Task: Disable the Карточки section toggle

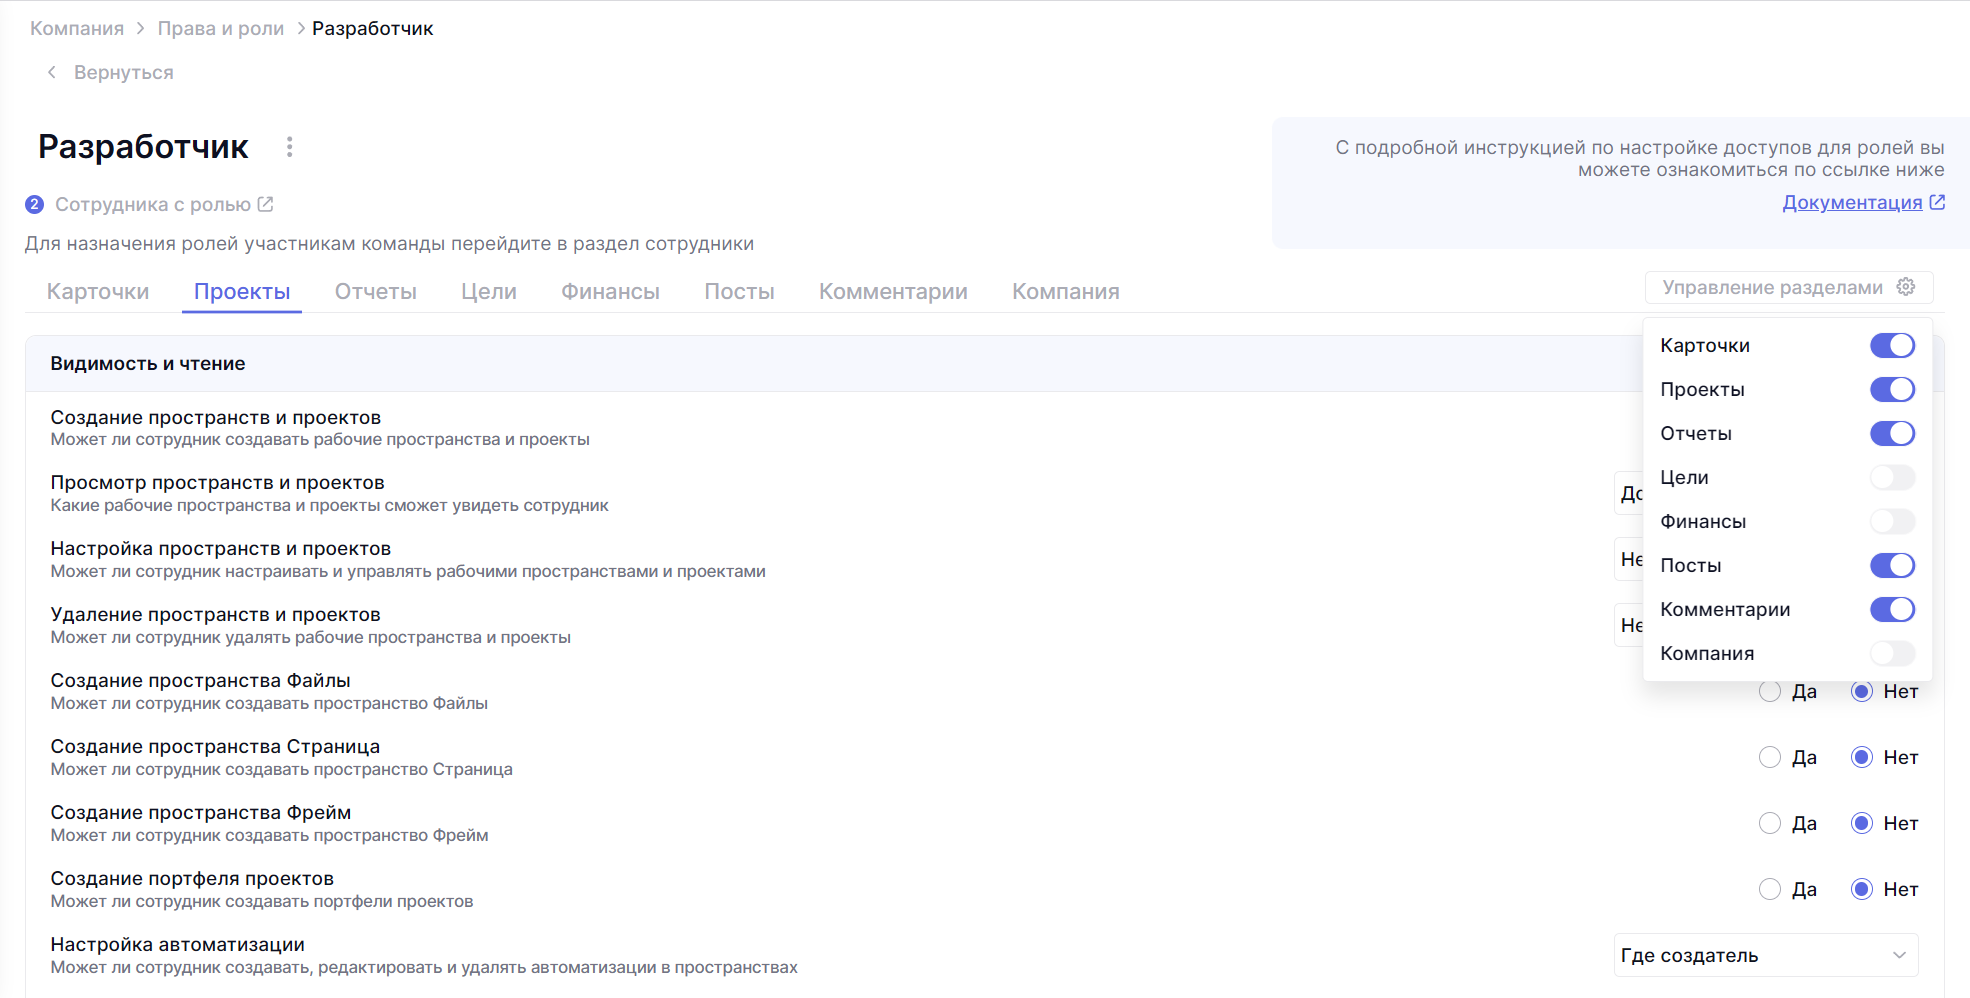Action: pos(1892,345)
